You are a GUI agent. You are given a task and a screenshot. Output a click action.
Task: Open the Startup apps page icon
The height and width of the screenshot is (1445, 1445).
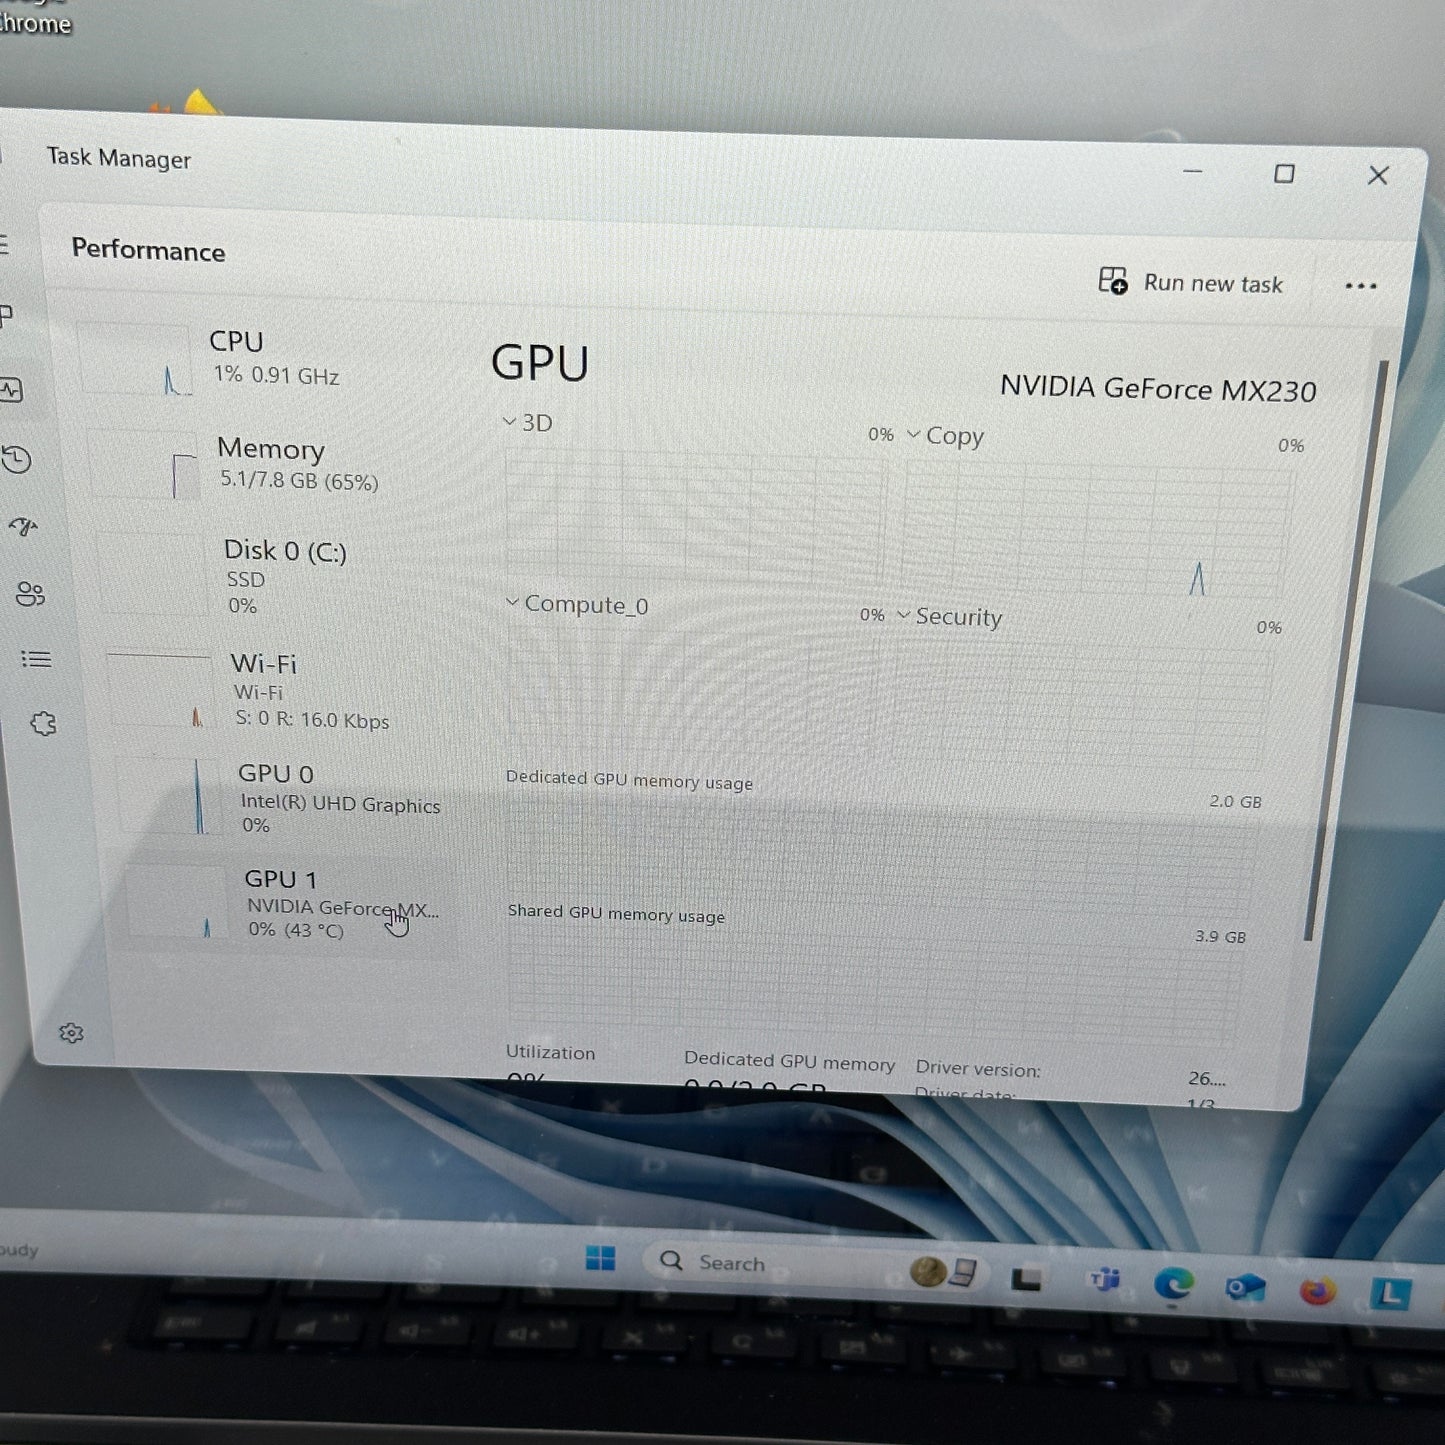point(22,527)
